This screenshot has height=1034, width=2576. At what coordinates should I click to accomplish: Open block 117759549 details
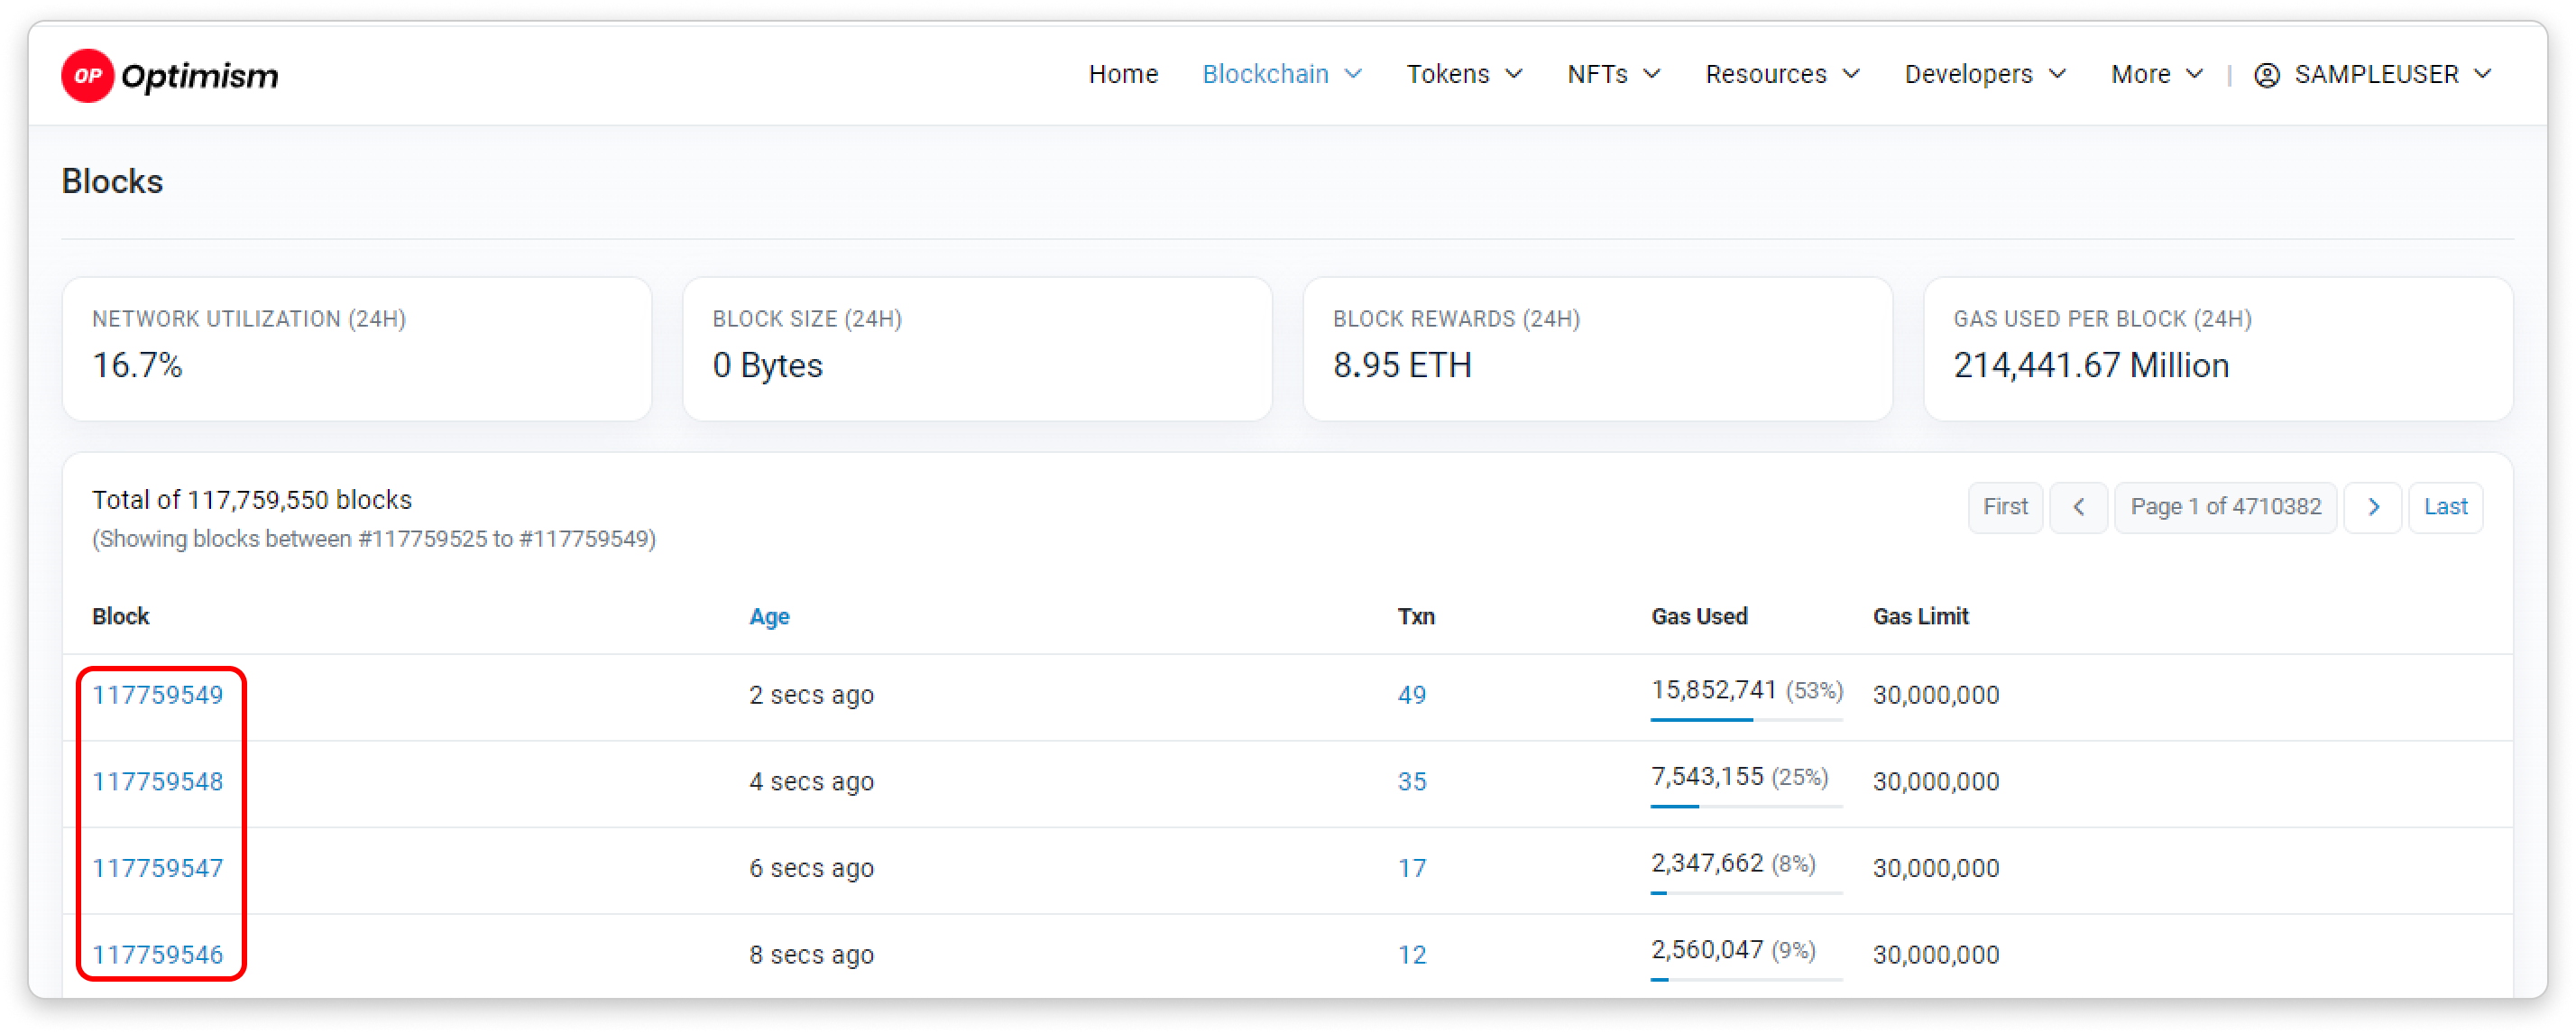158,695
